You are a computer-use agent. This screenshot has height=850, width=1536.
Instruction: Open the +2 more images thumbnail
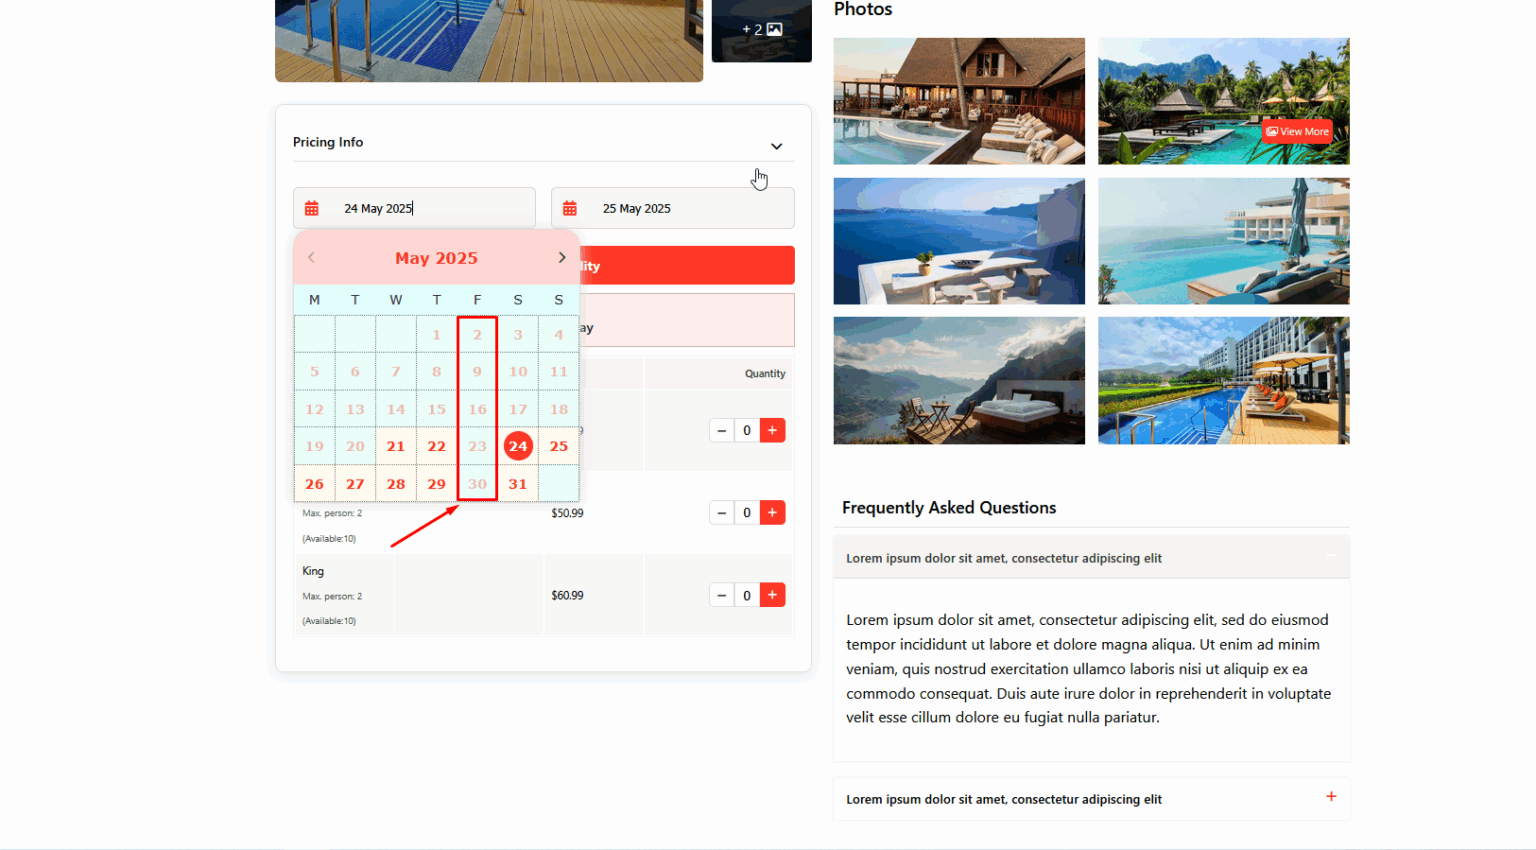click(761, 30)
